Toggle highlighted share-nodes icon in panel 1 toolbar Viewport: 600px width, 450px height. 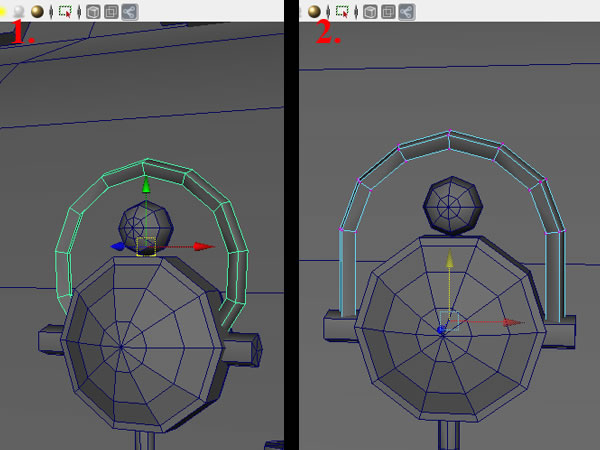(x=130, y=12)
